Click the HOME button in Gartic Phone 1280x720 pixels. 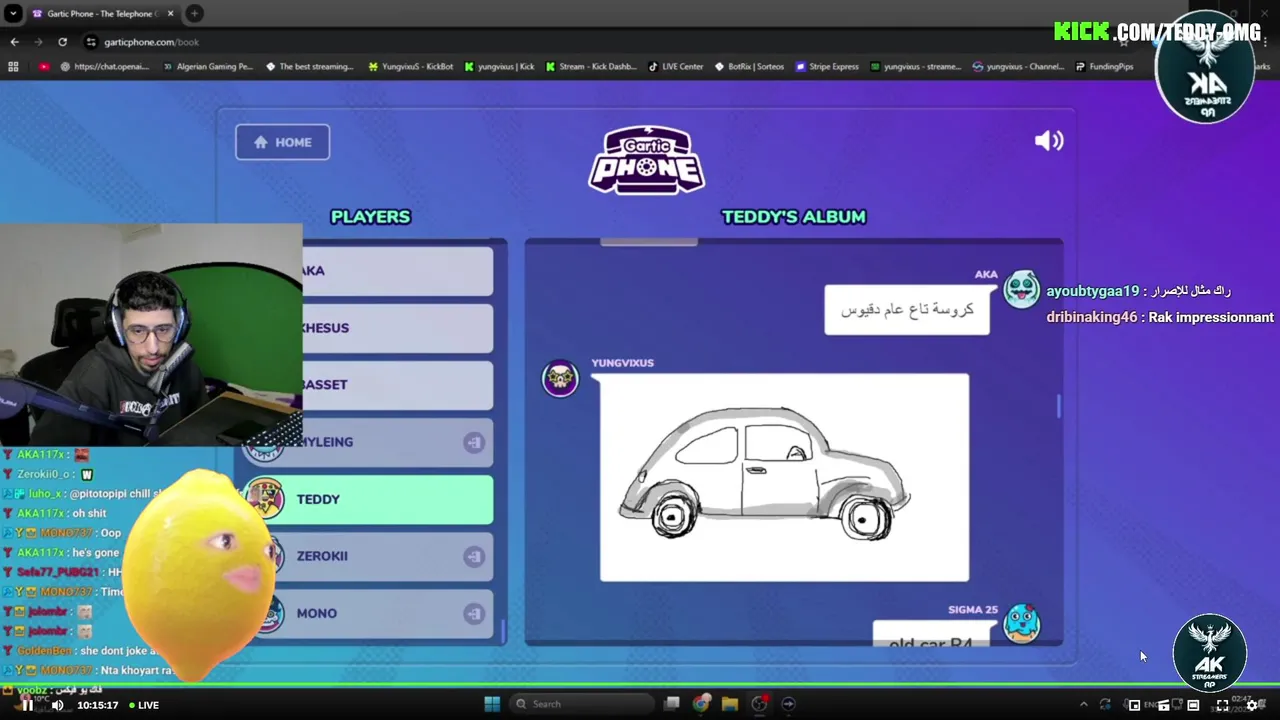pyautogui.click(x=282, y=142)
